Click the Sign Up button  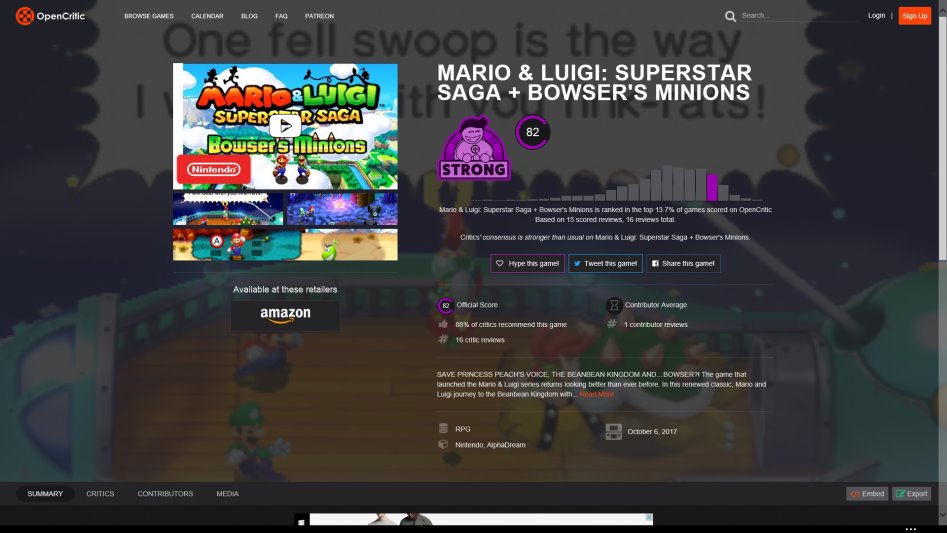(x=914, y=16)
